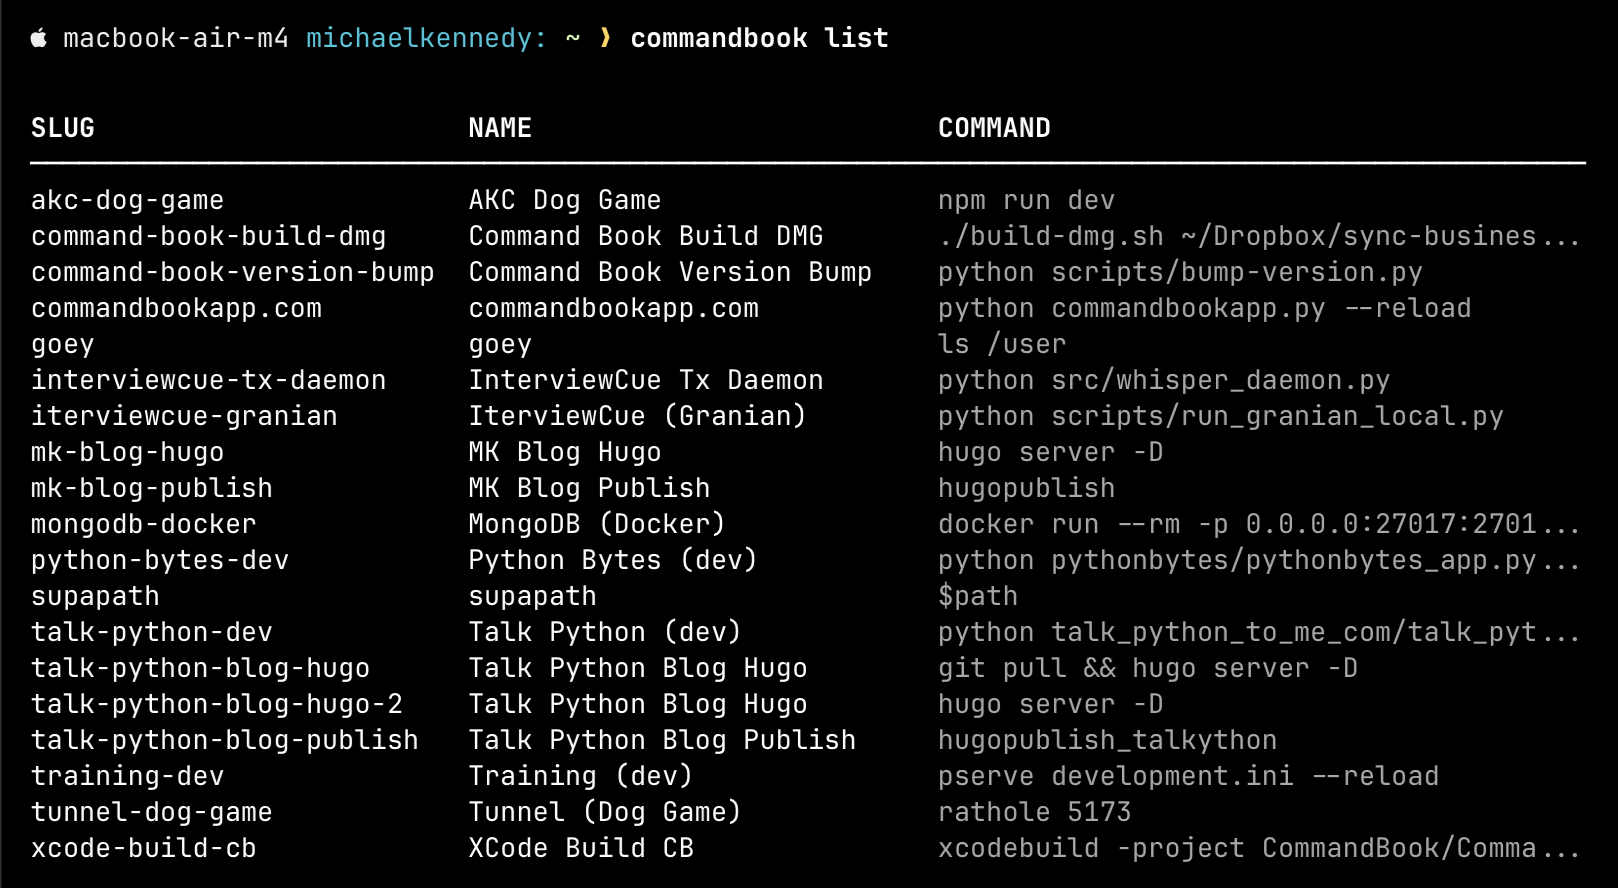Click the commandbookapp.com slug entry
The image size is (1618, 888).
[x=176, y=308]
